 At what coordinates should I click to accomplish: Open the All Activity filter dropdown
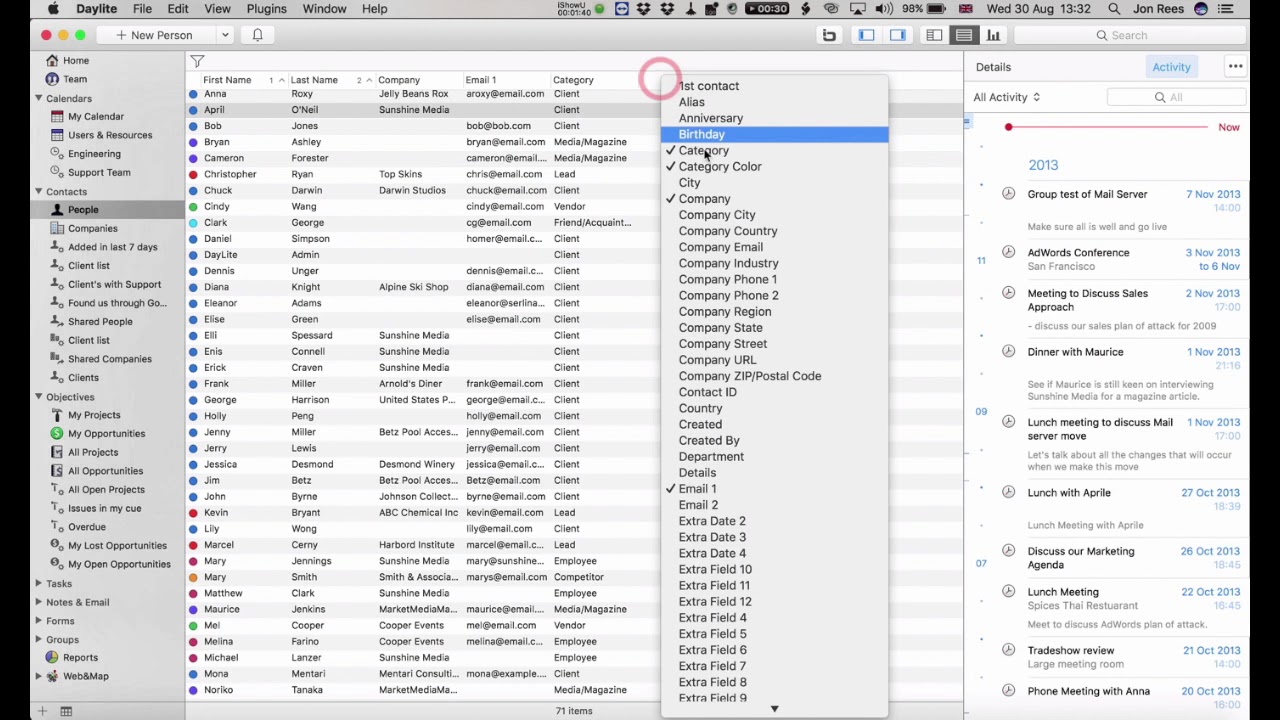[1007, 97]
